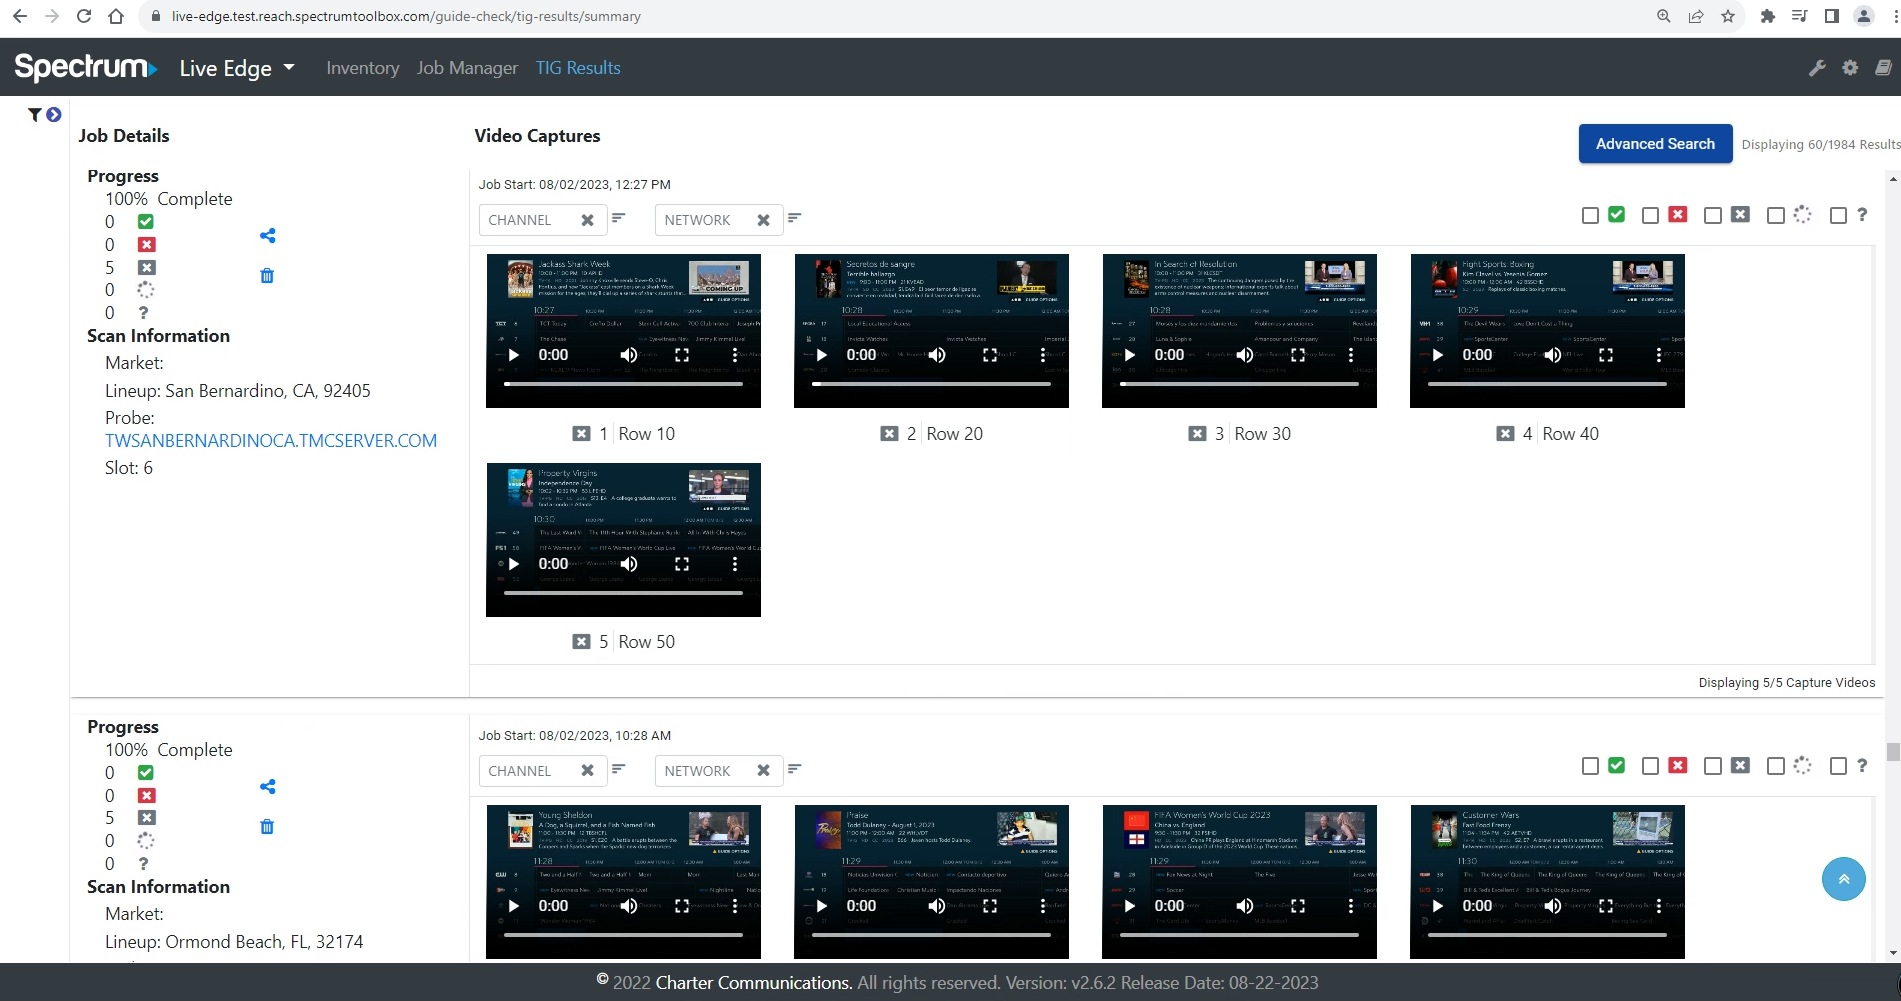Image resolution: width=1901 pixels, height=1001 pixels.
Task: Click the page vertical scrollbar thumb
Action: point(1892,752)
